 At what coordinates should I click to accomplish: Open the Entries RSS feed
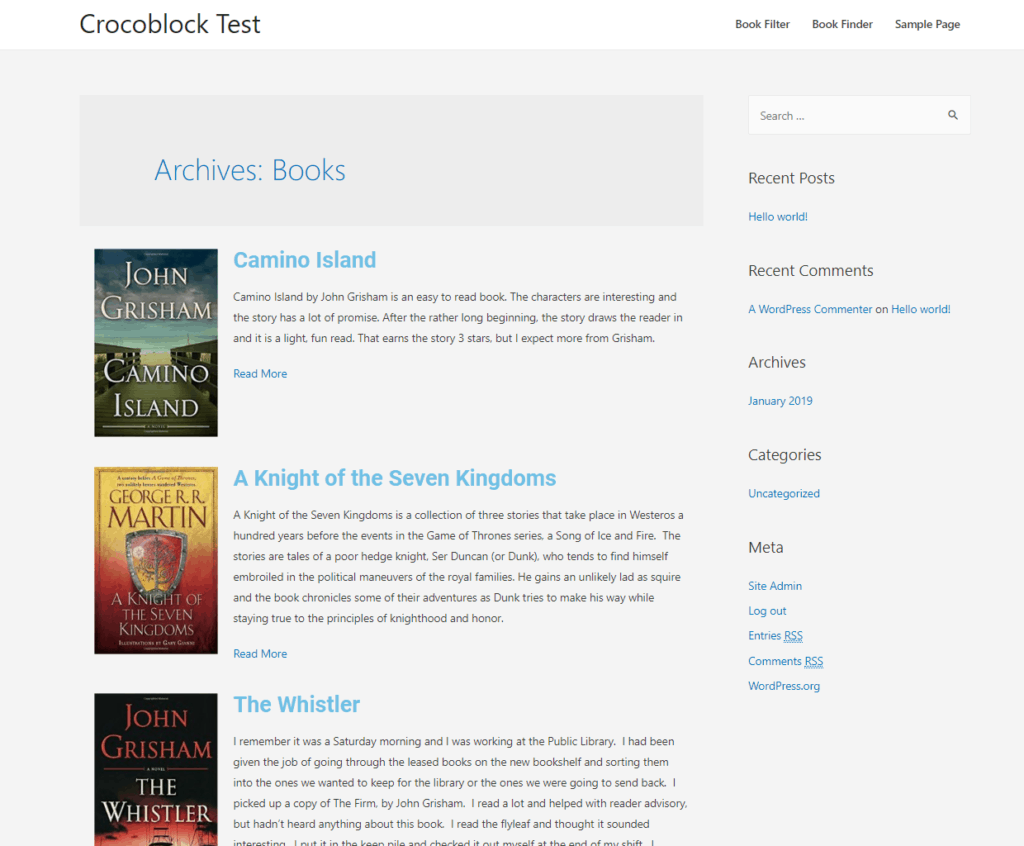775,635
